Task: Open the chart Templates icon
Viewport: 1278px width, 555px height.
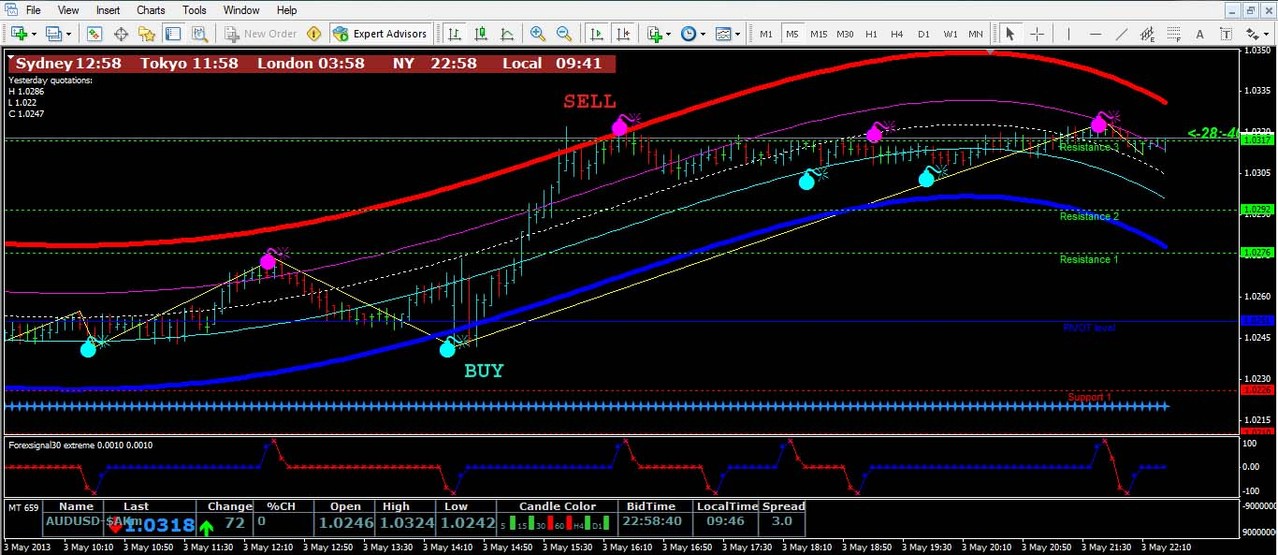Action: tap(723, 33)
